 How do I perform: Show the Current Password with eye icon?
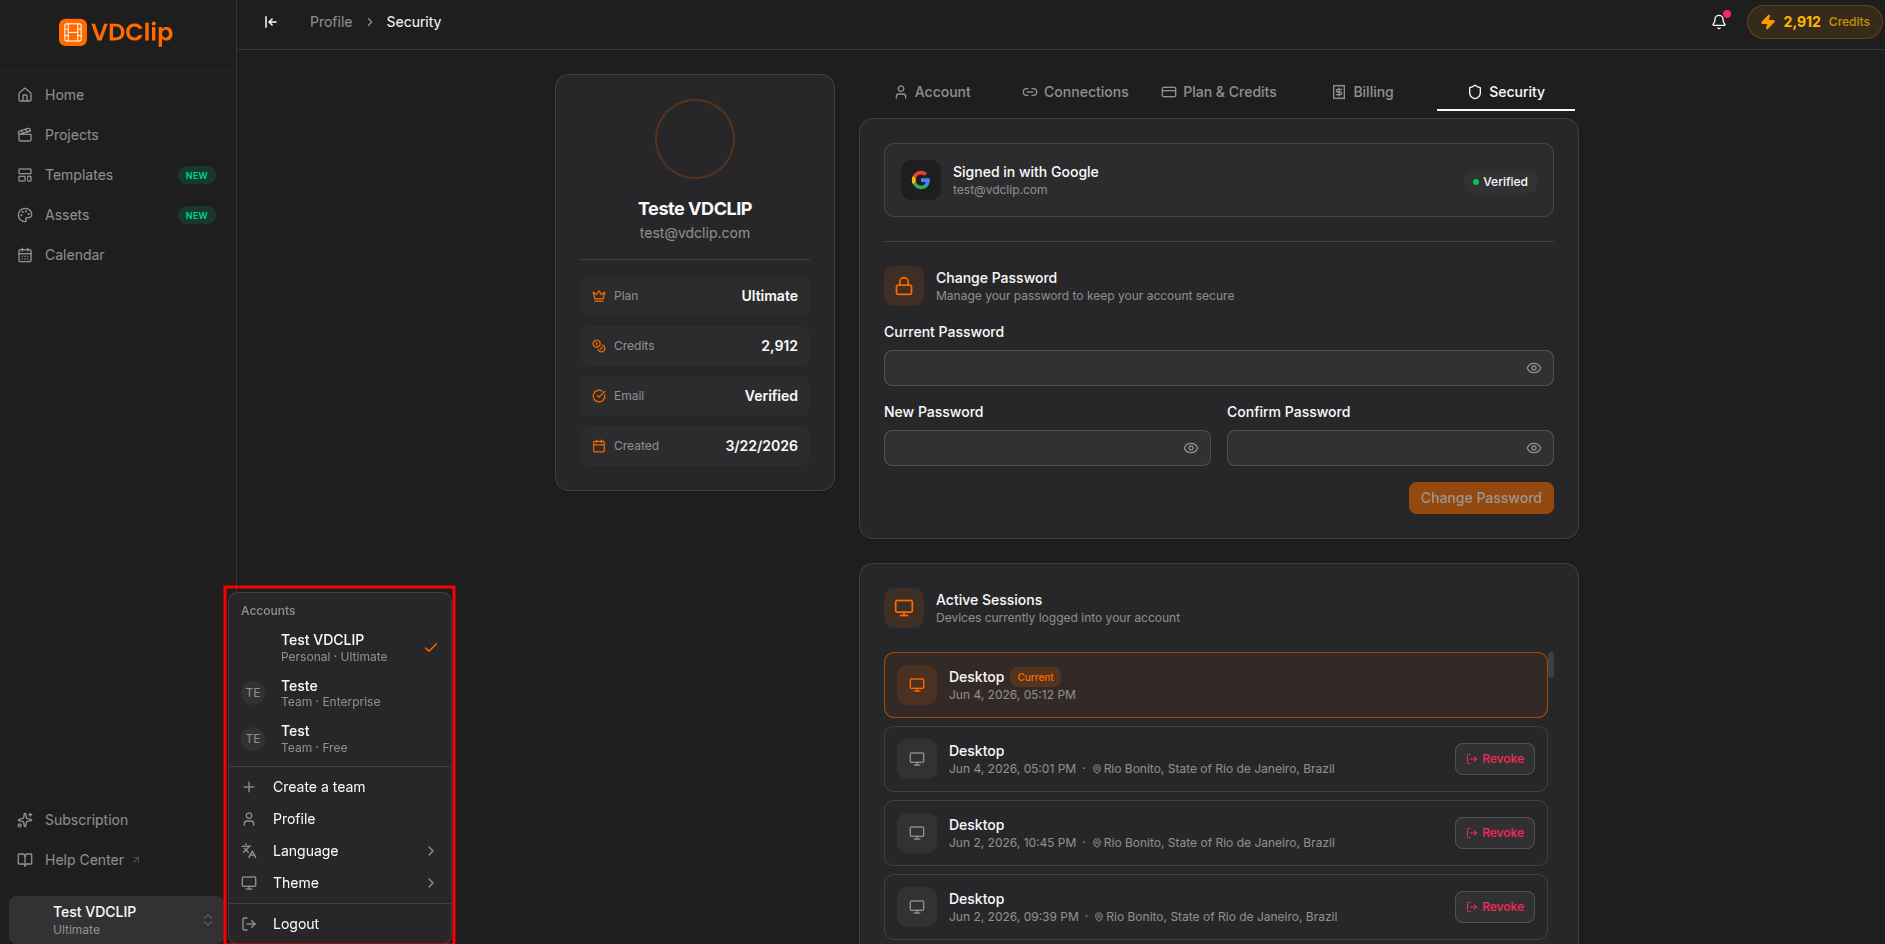[x=1533, y=368]
